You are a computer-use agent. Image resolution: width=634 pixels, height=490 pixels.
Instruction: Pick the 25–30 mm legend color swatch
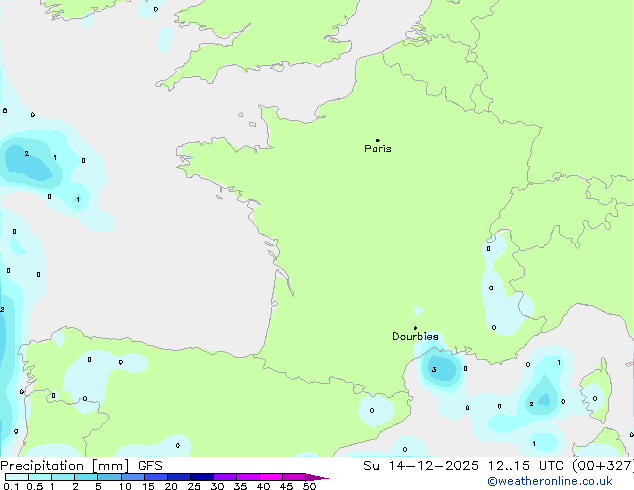click(x=201, y=477)
